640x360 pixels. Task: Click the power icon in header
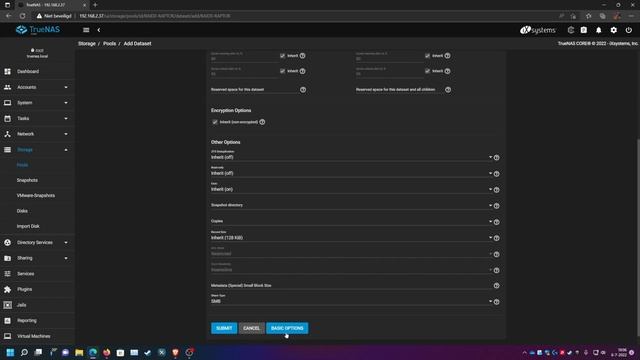point(629,30)
